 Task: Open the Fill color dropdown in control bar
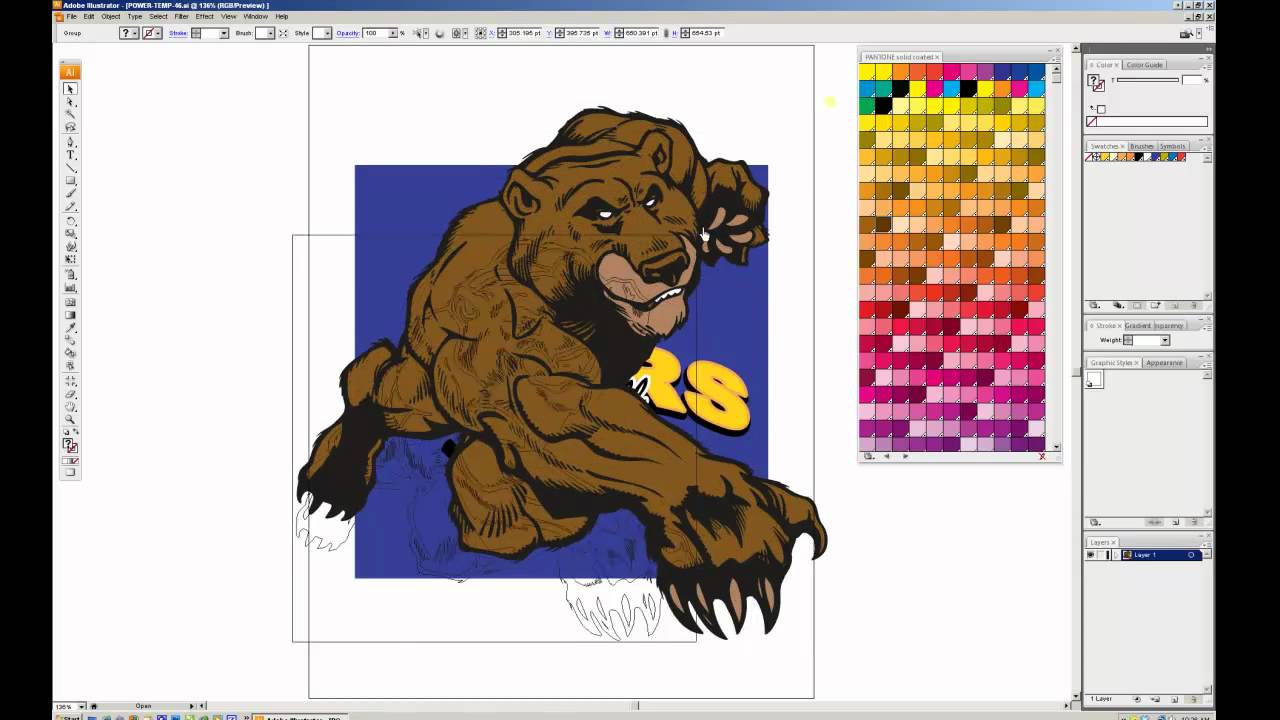tap(136, 33)
